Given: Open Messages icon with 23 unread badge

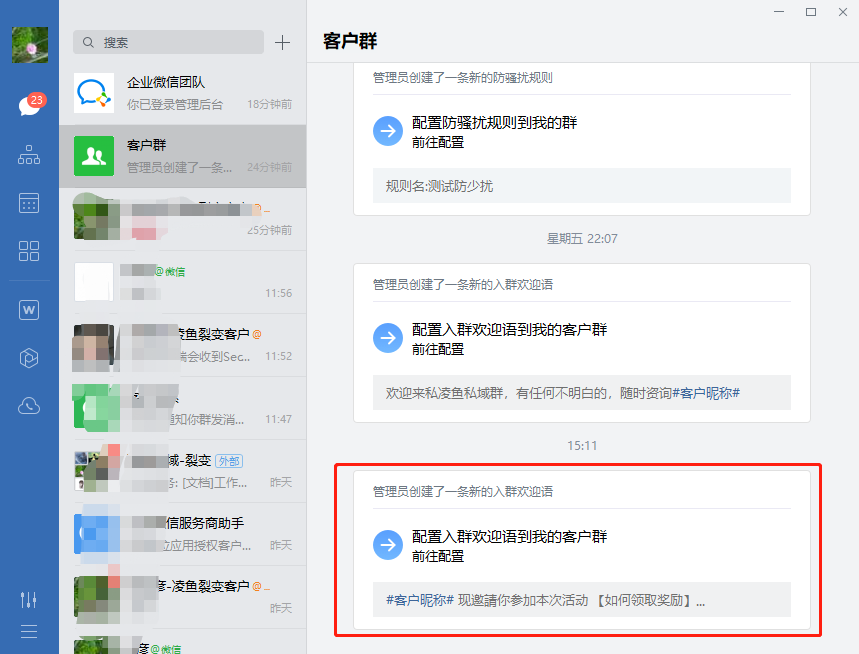Looking at the screenshot, I should click(29, 106).
